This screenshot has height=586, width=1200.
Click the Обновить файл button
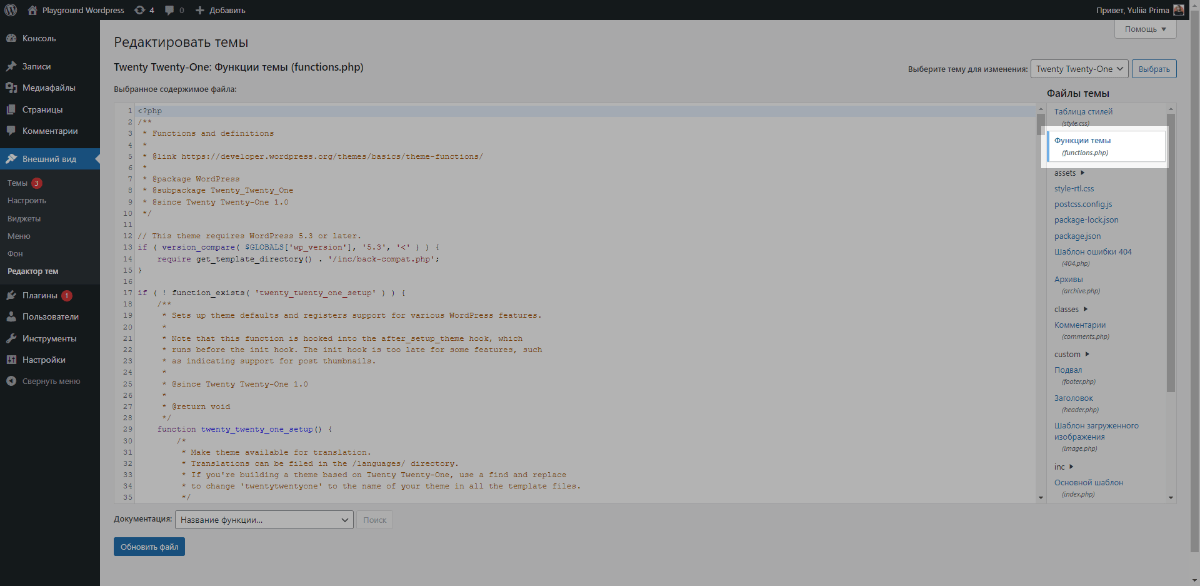point(149,547)
